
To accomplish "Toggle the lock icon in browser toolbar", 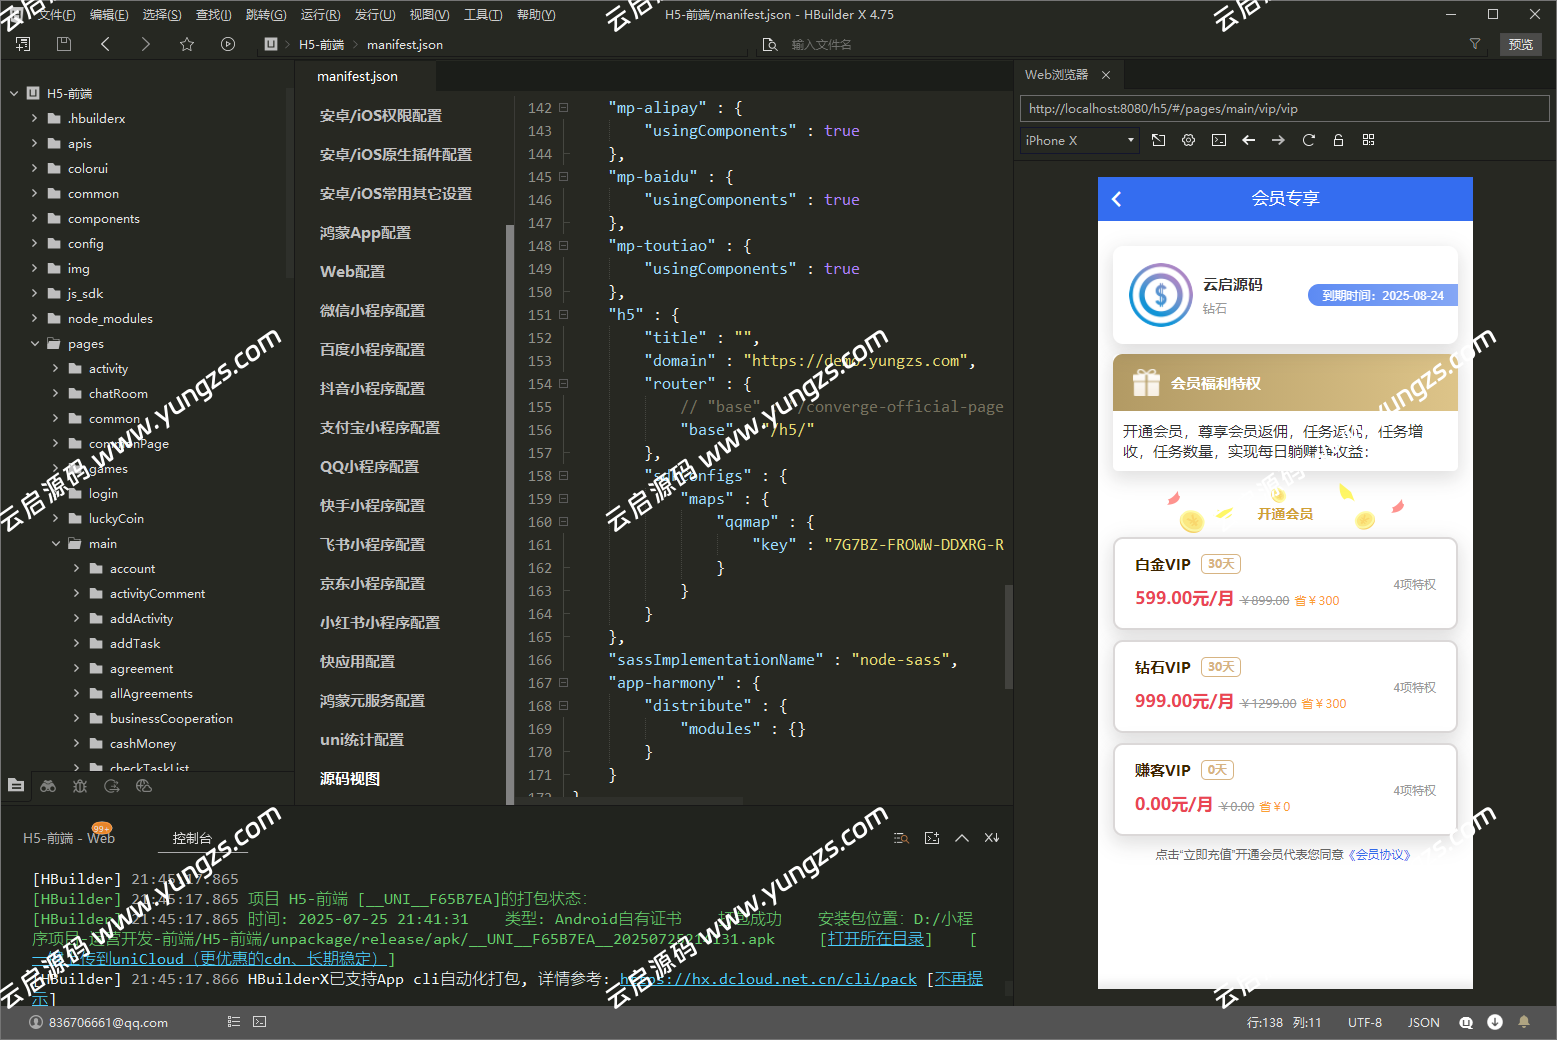I will pyautogui.click(x=1338, y=140).
